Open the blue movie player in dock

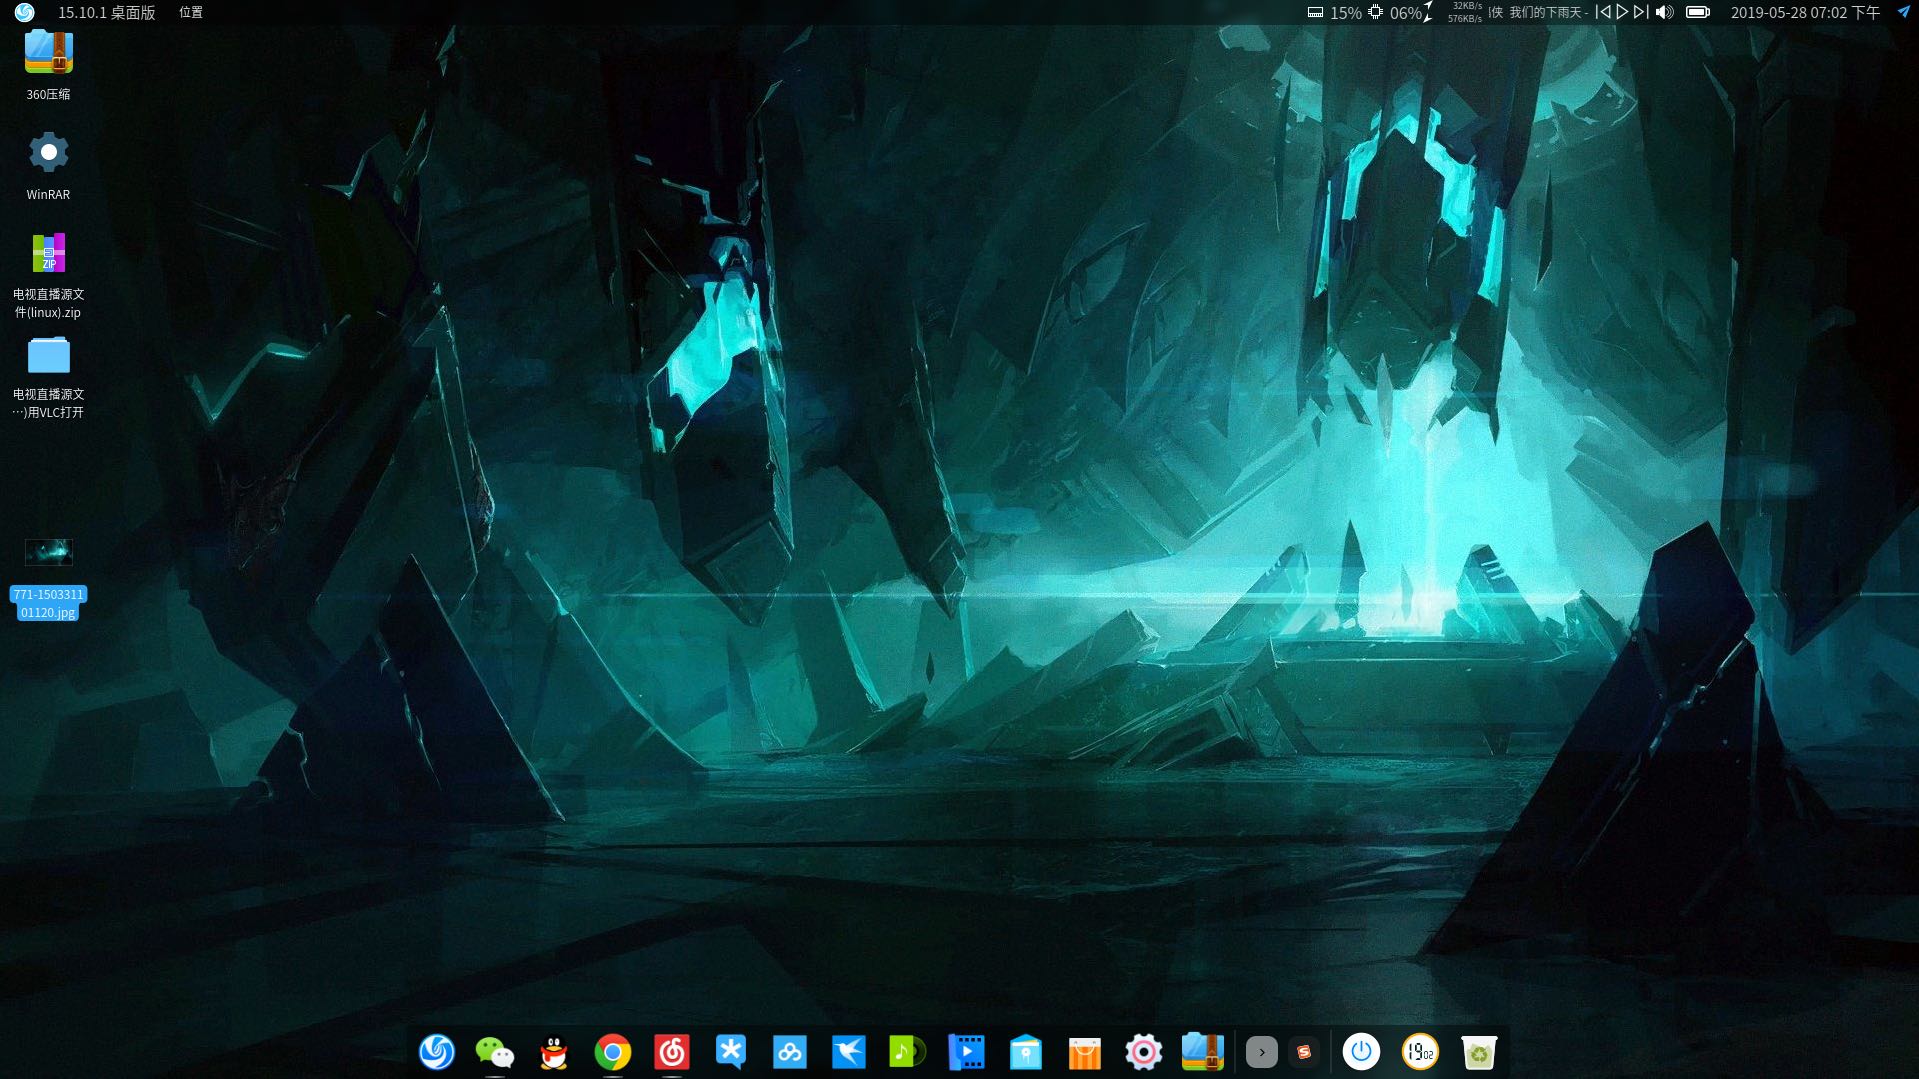[x=967, y=1052]
